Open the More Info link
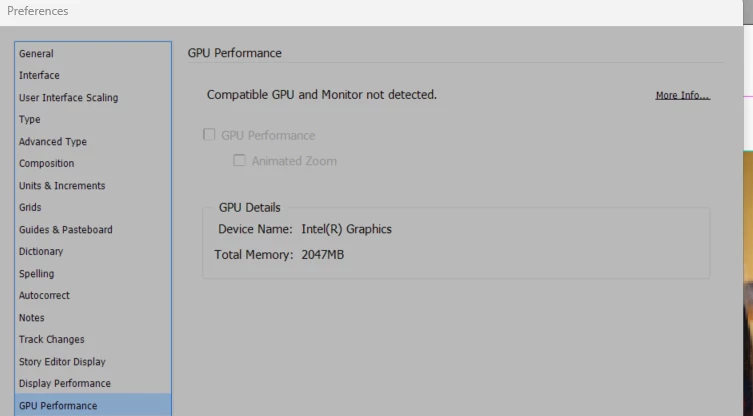Image resolution: width=753 pixels, height=416 pixels. click(x=682, y=95)
